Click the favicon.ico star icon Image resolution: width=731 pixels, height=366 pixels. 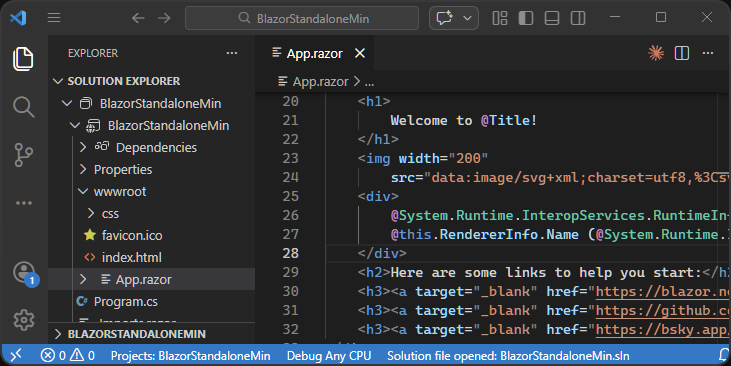90,235
